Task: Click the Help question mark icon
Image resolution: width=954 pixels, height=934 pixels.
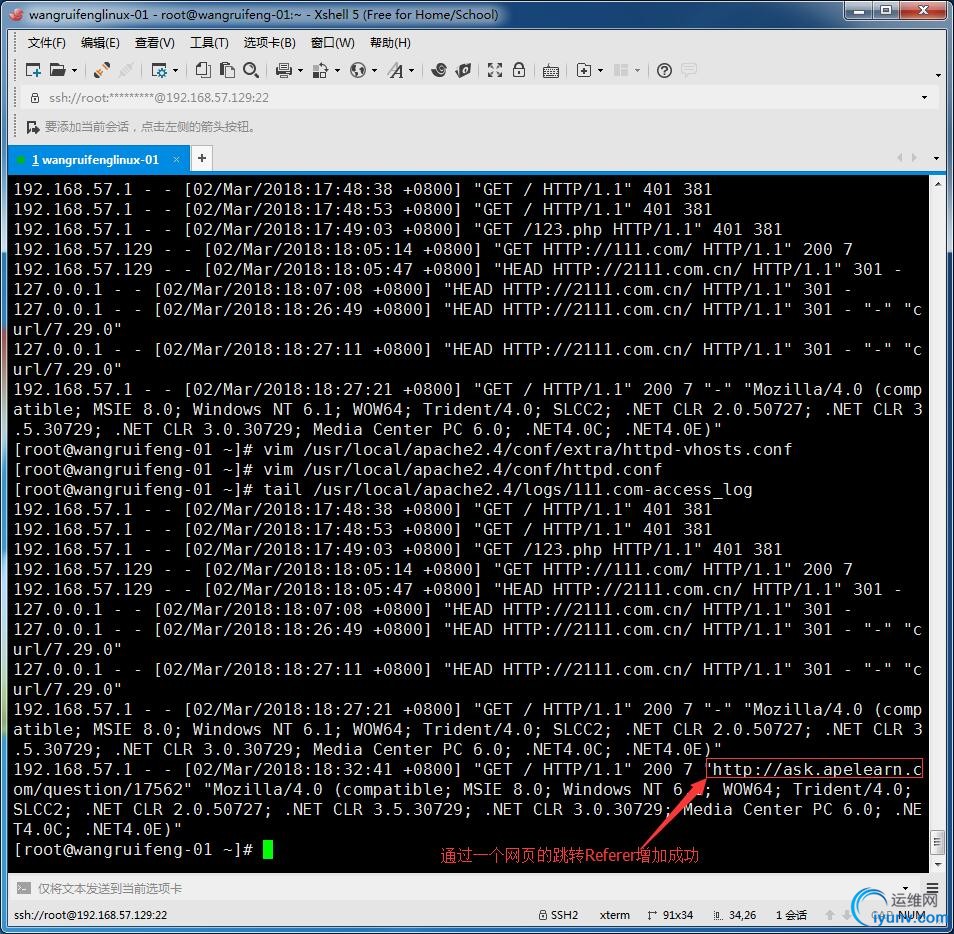Action: (x=664, y=71)
